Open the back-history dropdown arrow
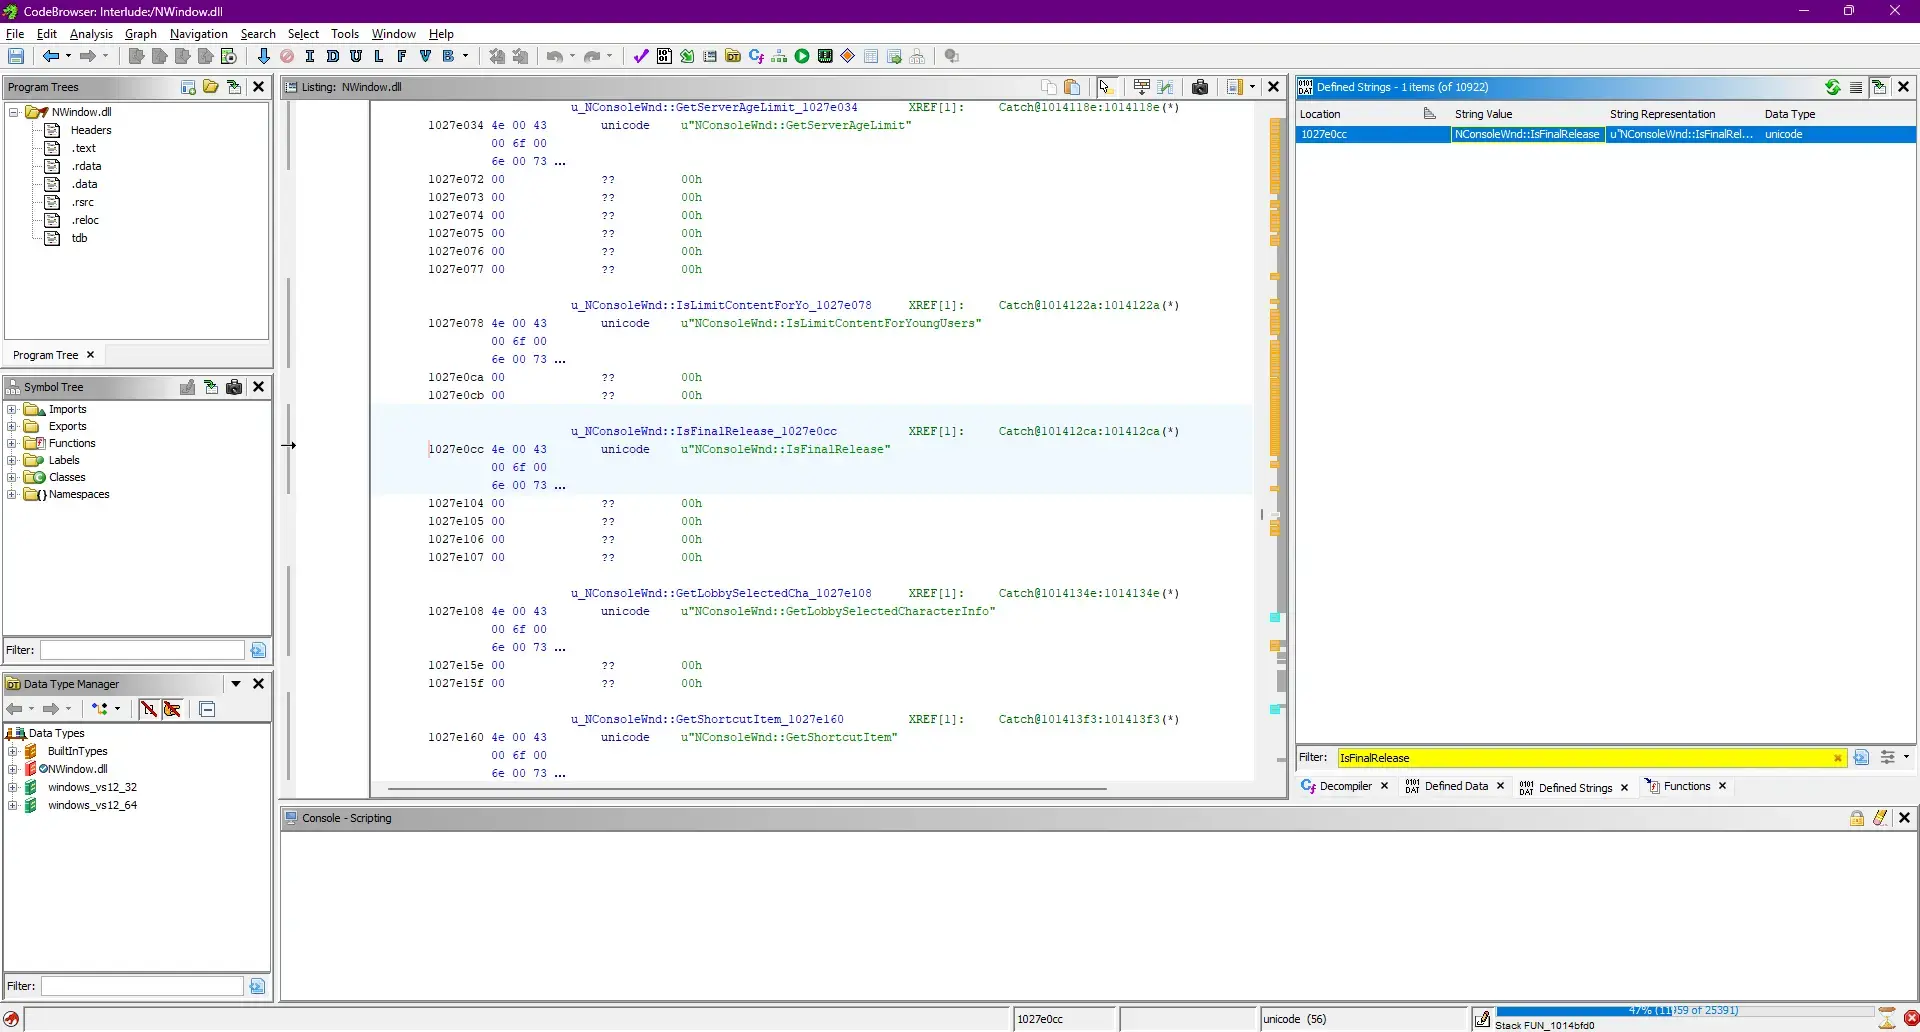Screen dimensions: 1920x1032 (x=68, y=57)
